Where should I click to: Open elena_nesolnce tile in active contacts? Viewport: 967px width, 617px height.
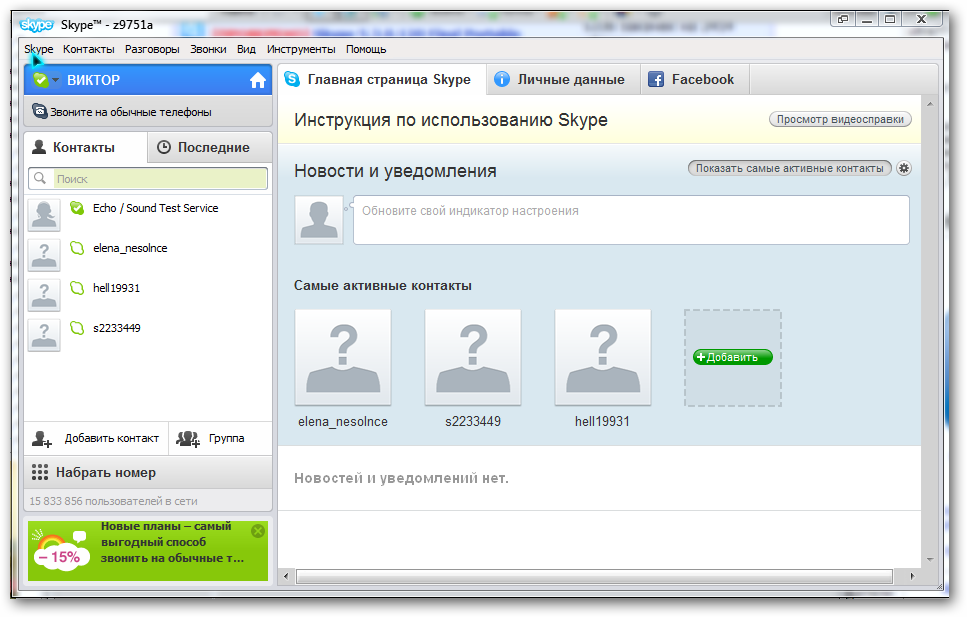point(343,358)
